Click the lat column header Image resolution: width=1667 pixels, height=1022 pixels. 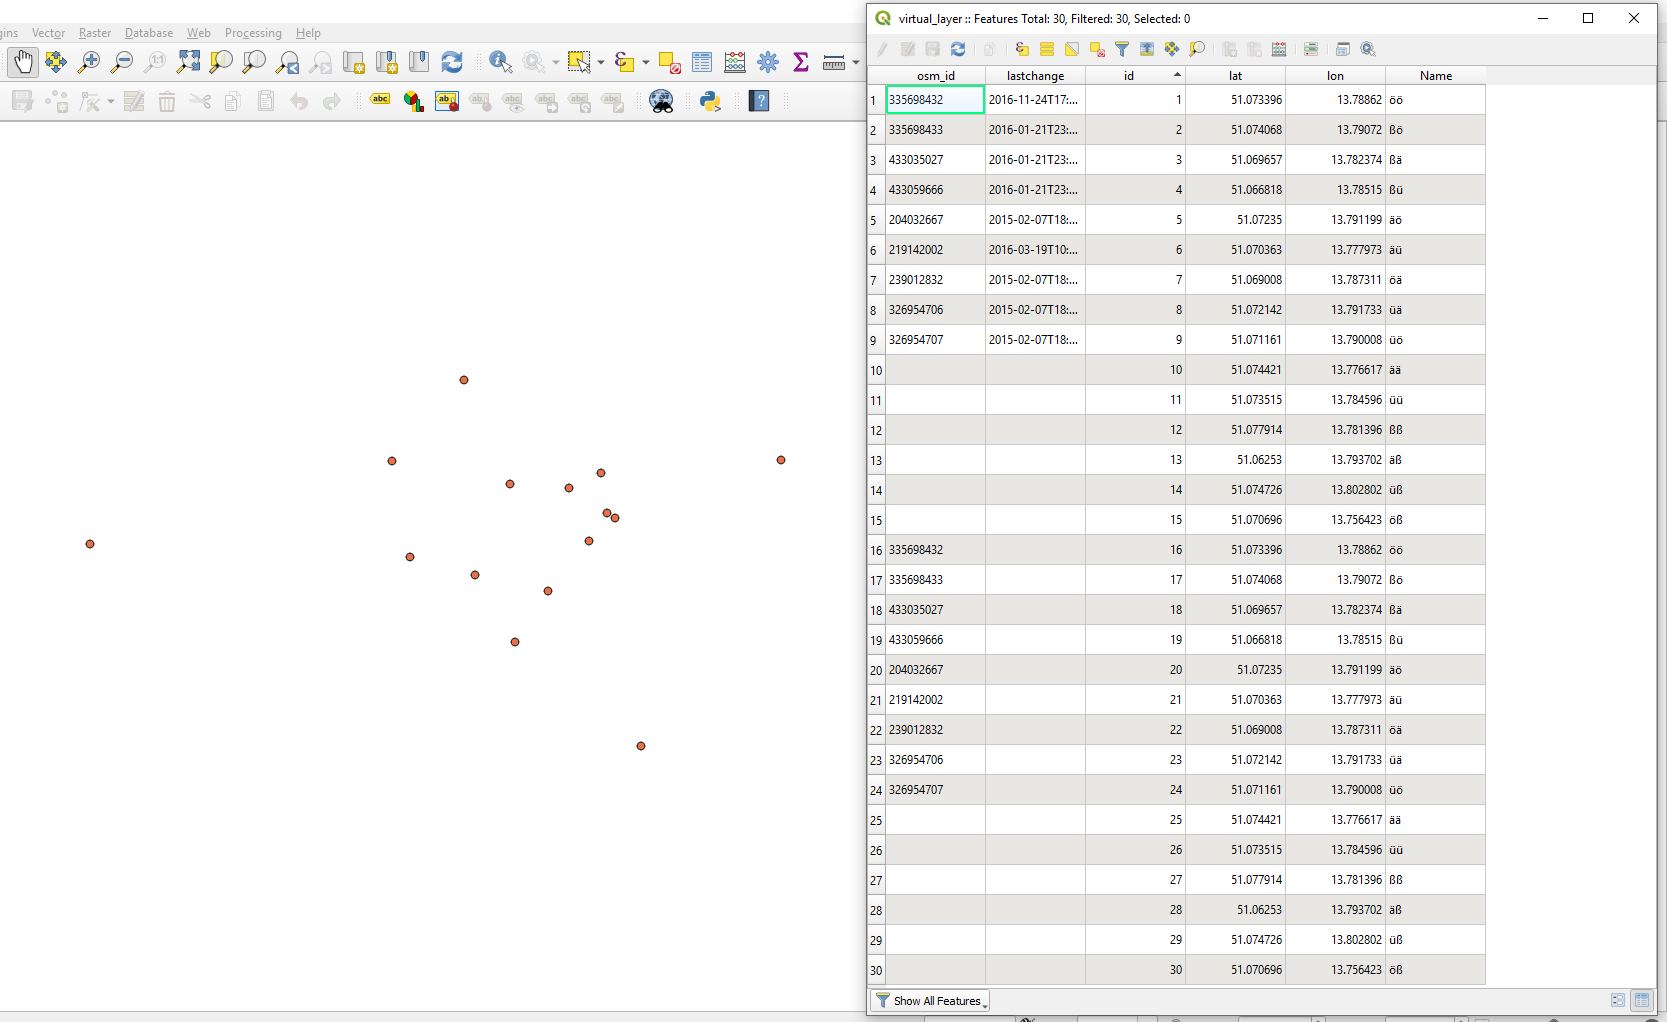pyautogui.click(x=1235, y=76)
